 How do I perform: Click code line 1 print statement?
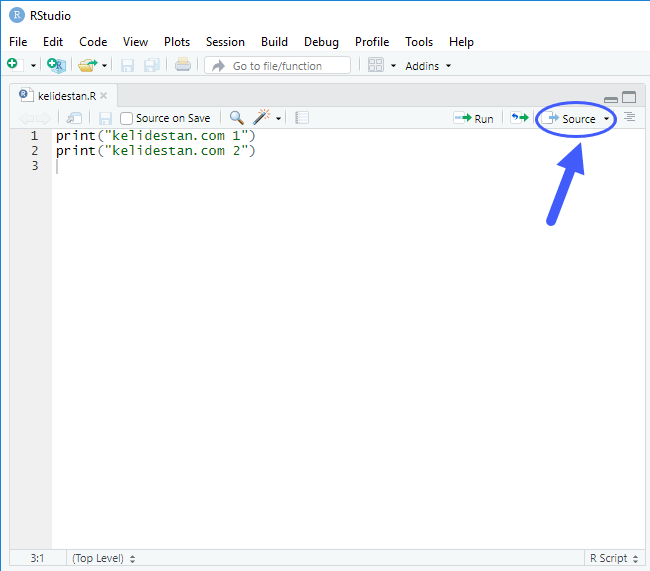pos(156,136)
